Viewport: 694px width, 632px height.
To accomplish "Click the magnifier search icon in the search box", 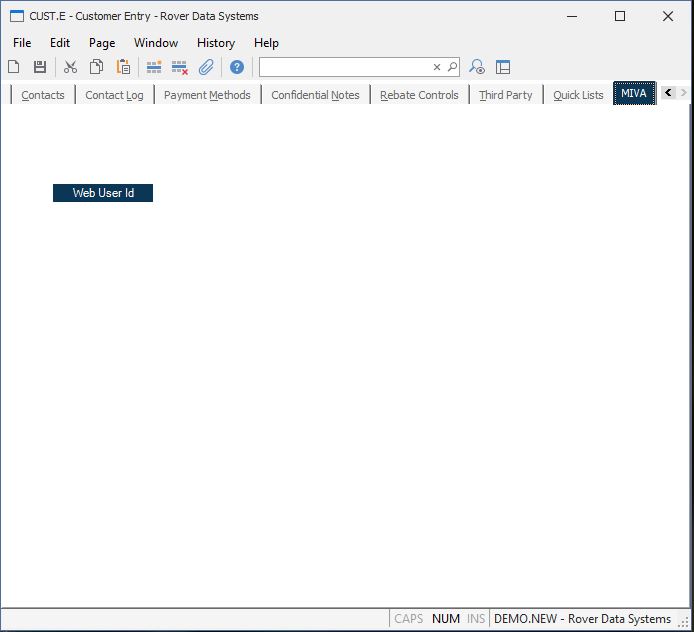I will (452, 67).
